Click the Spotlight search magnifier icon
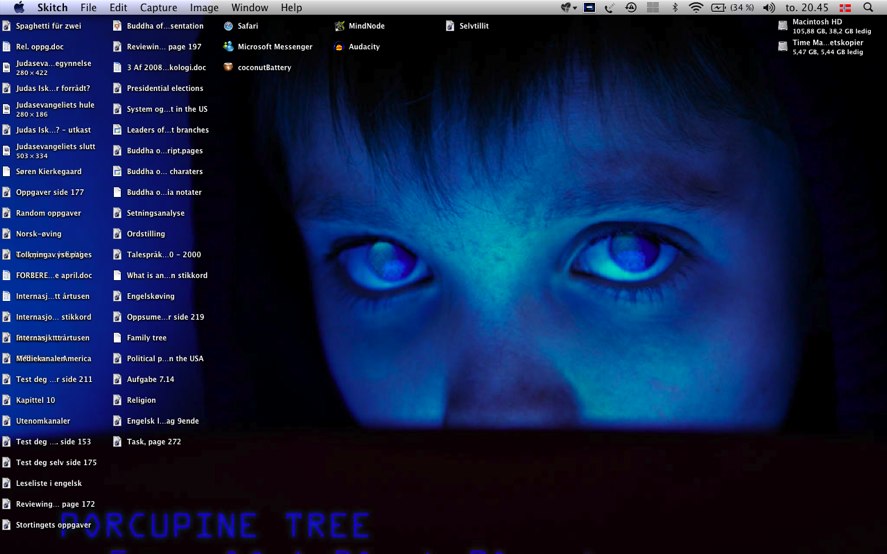 tap(868, 8)
